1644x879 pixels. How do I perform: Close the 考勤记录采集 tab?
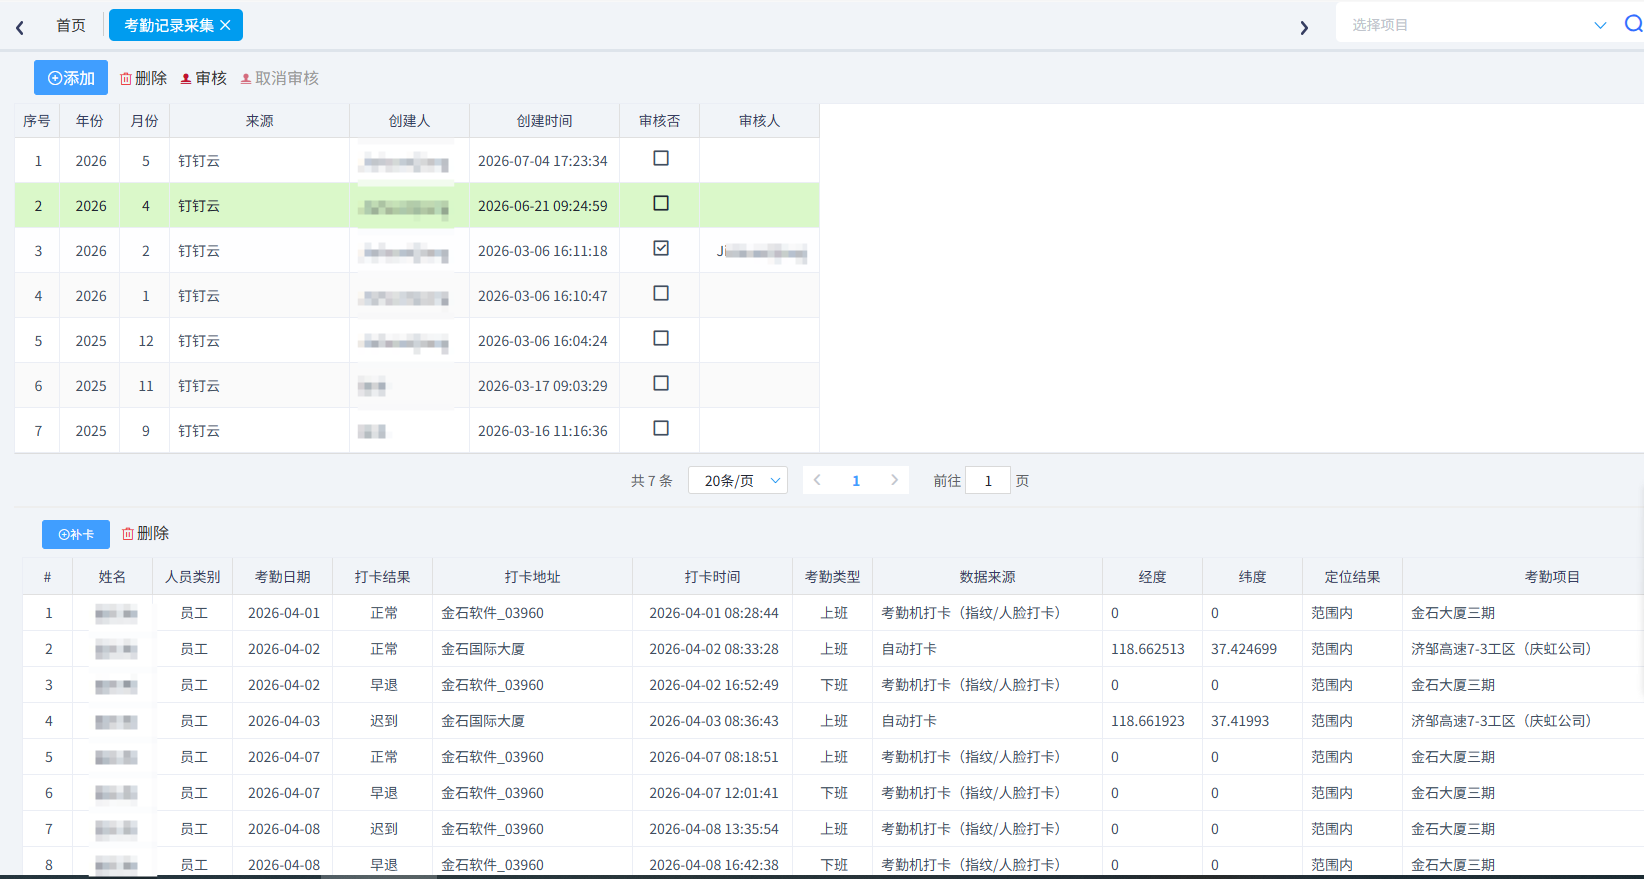[x=225, y=25]
